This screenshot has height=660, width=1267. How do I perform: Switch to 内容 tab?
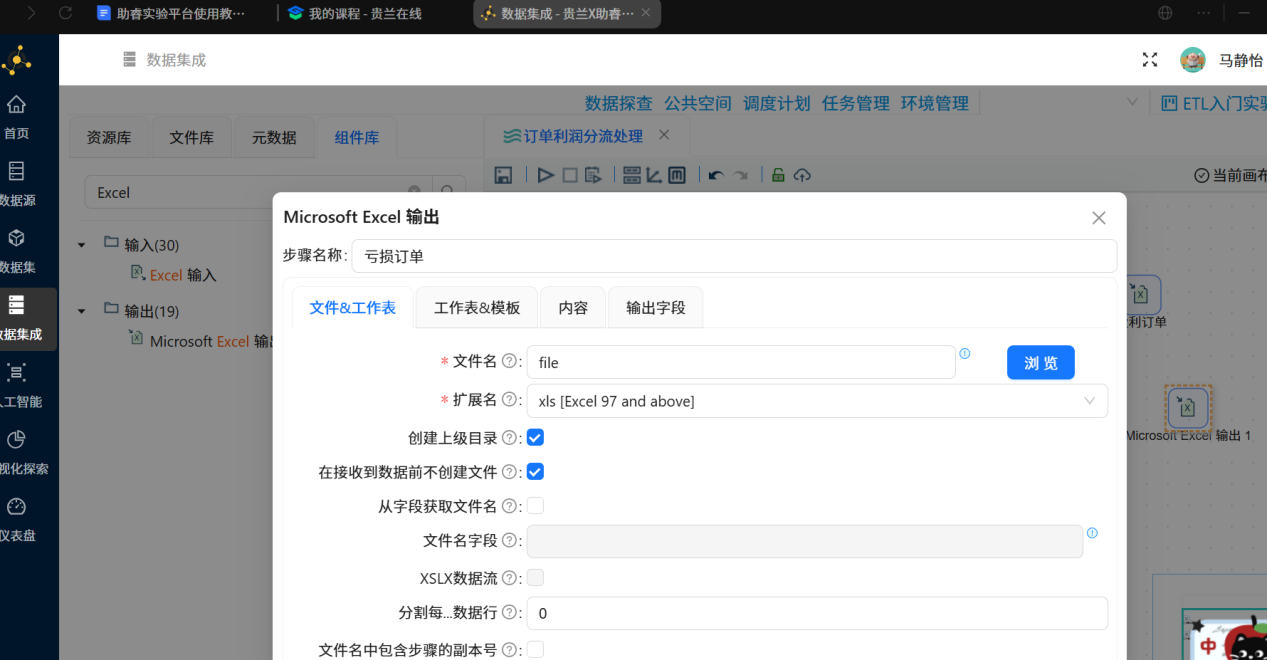(573, 308)
